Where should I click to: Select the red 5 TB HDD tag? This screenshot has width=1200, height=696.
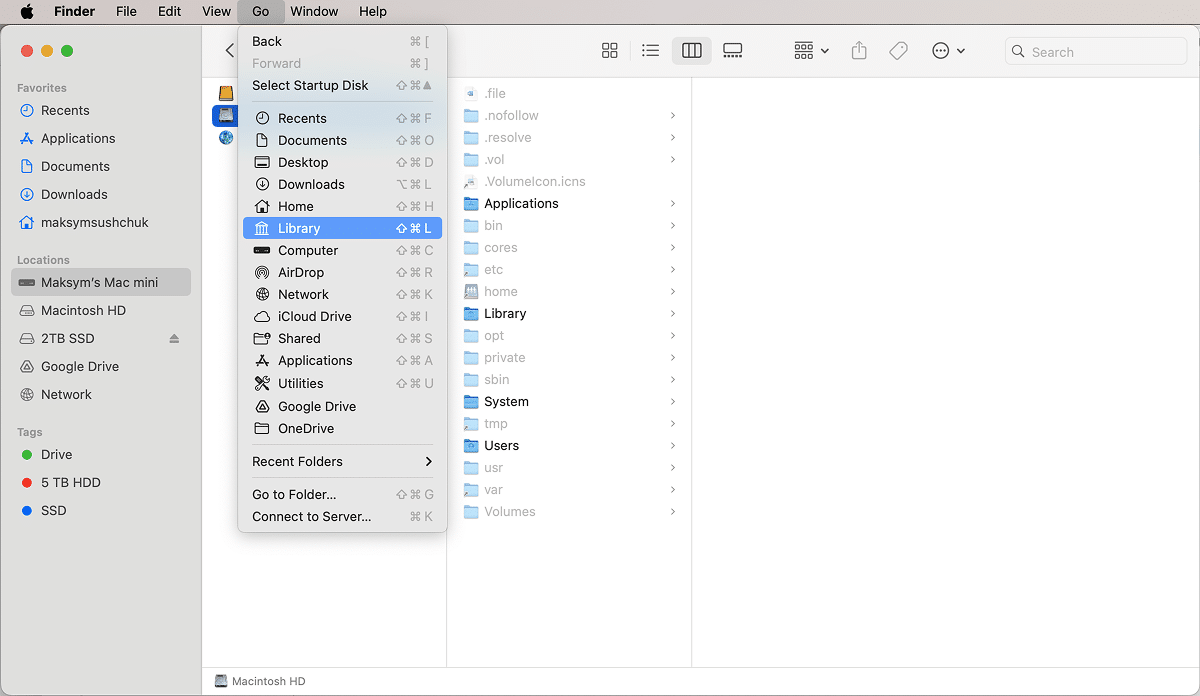(100, 482)
